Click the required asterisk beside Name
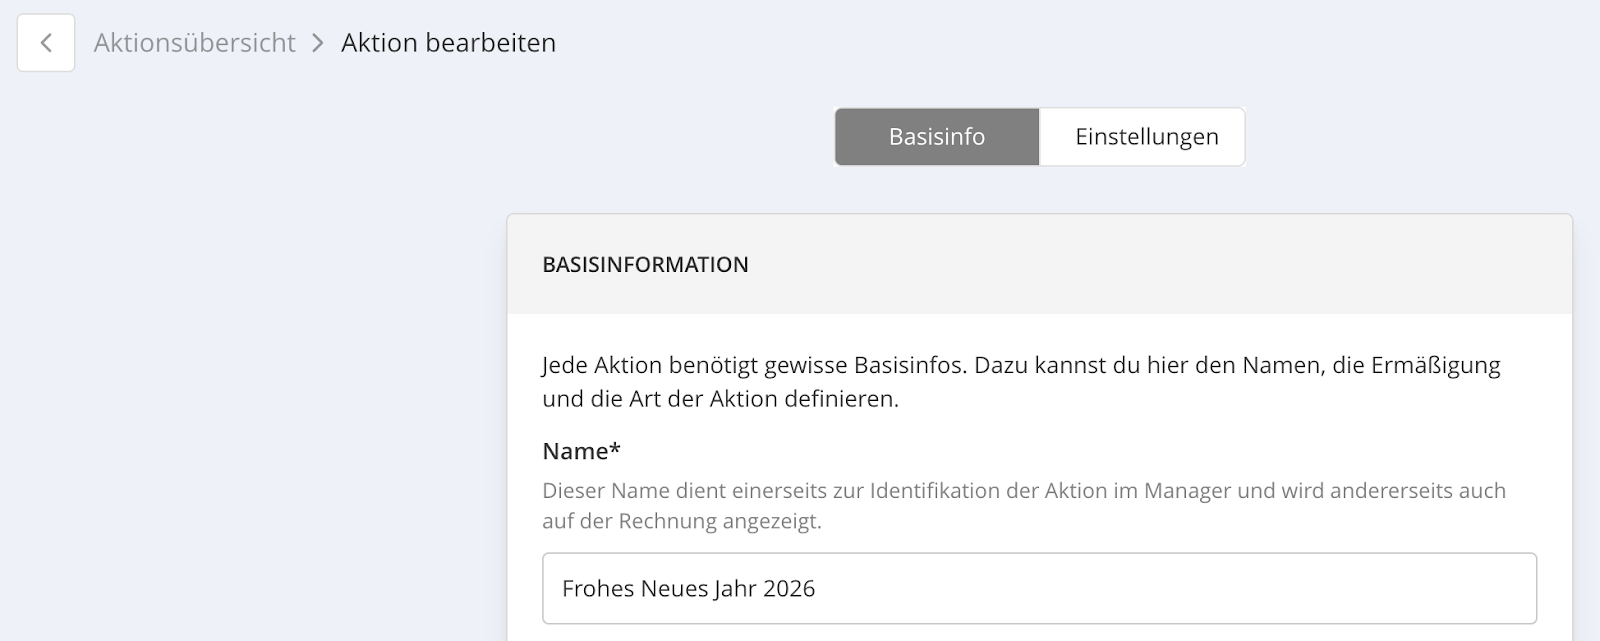Image resolution: width=1600 pixels, height=641 pixels. click(615, 449)
